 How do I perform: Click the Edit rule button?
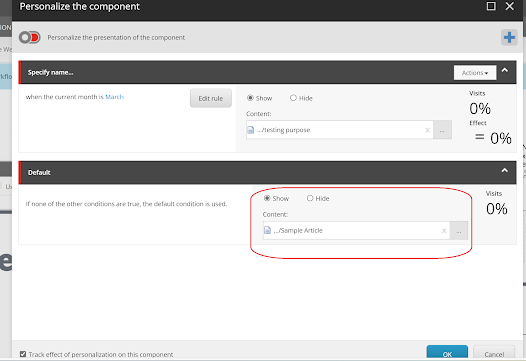click(x=211, y=98)
